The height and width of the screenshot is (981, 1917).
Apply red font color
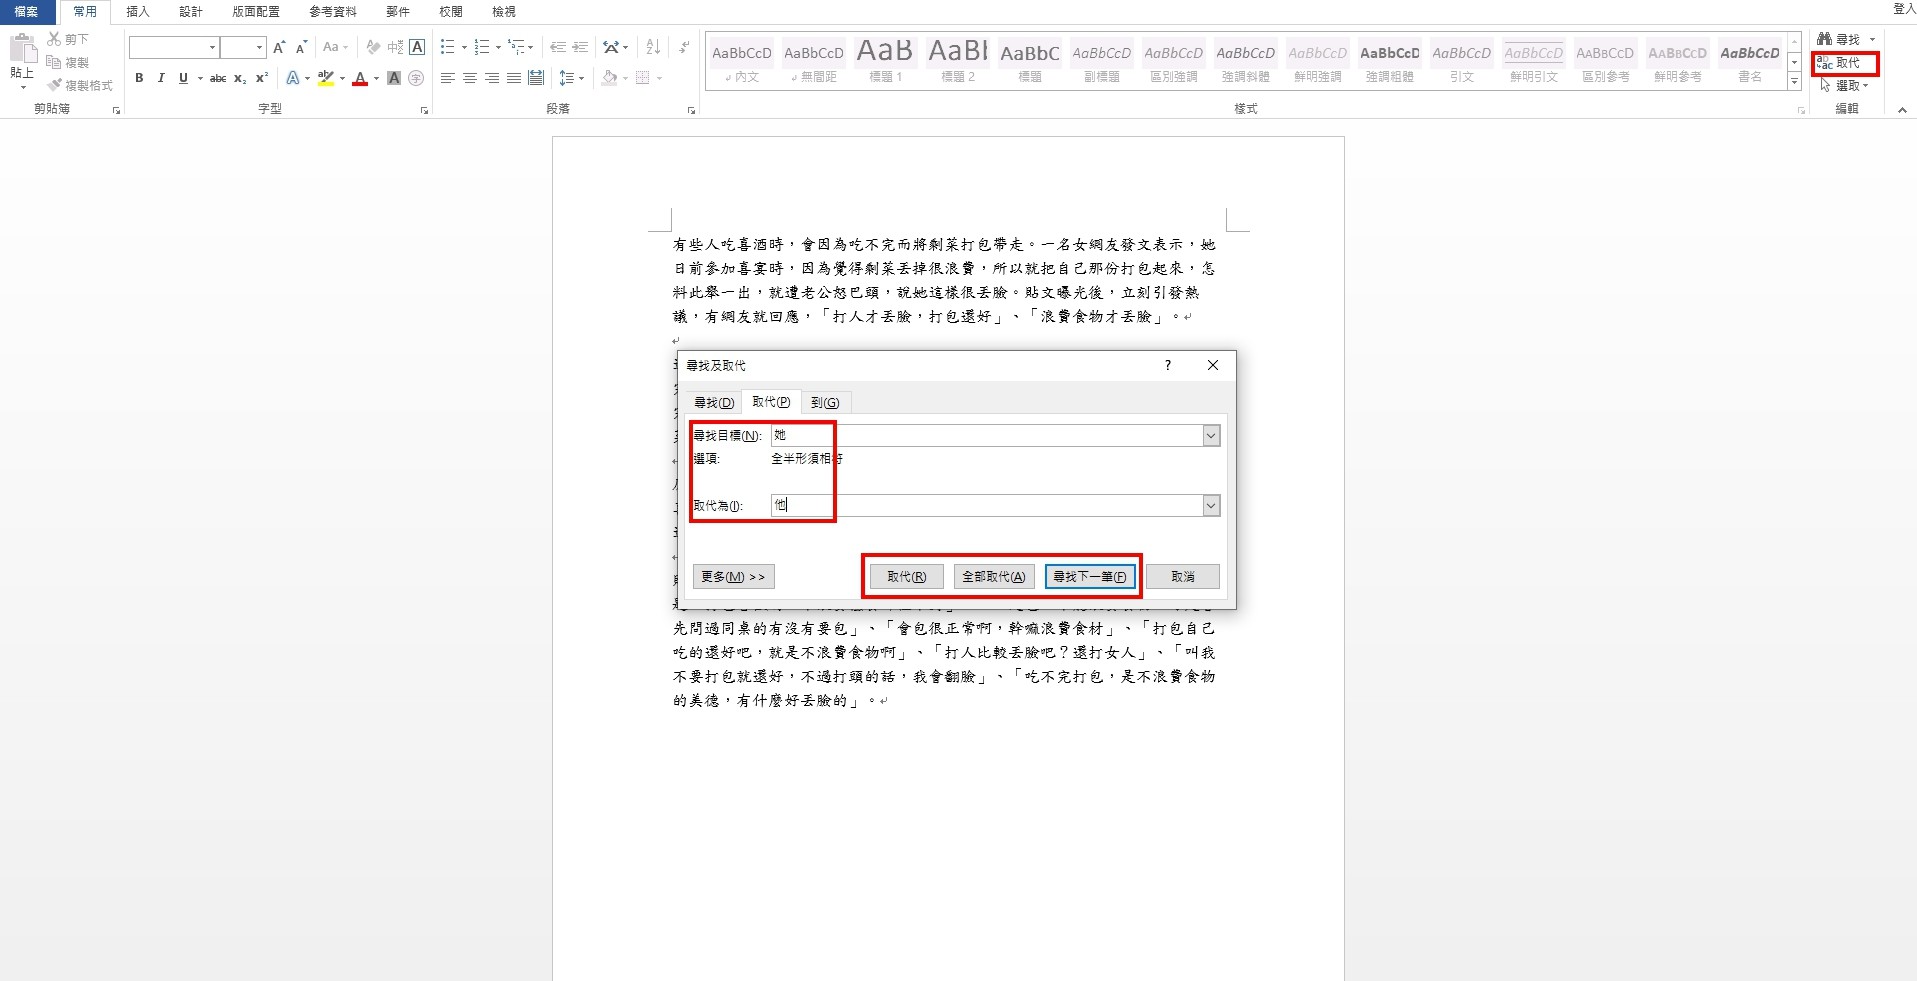coord(360,78)
